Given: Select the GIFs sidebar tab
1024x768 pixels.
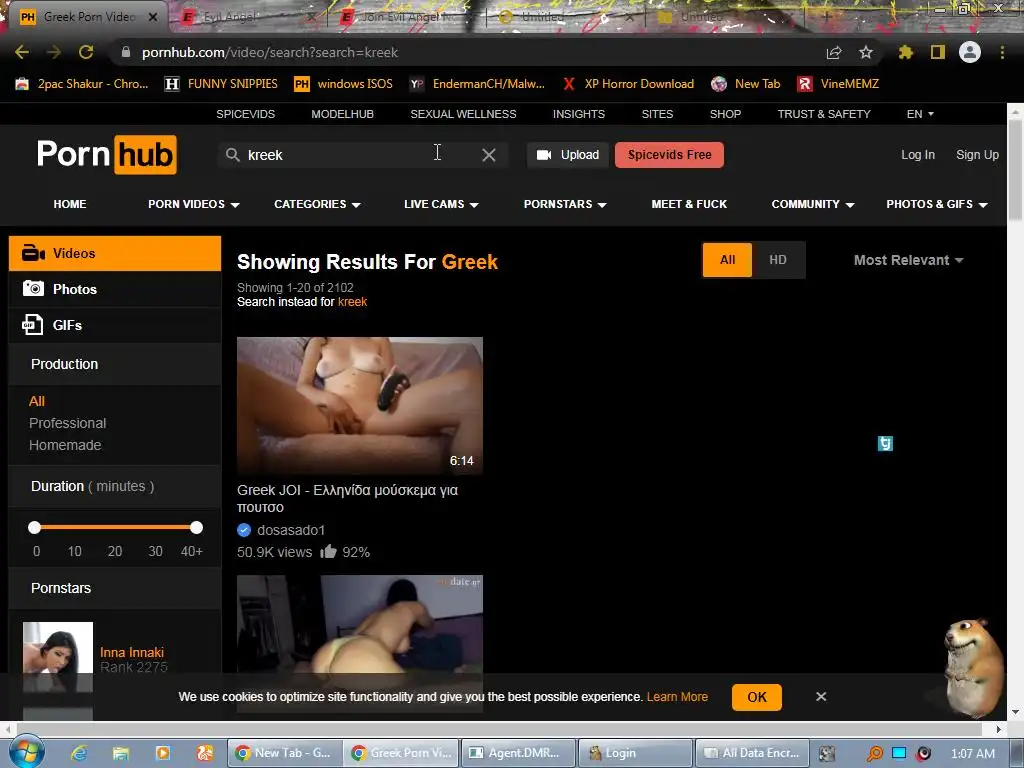Looking at the screenshot, I should tap(115, 325).
